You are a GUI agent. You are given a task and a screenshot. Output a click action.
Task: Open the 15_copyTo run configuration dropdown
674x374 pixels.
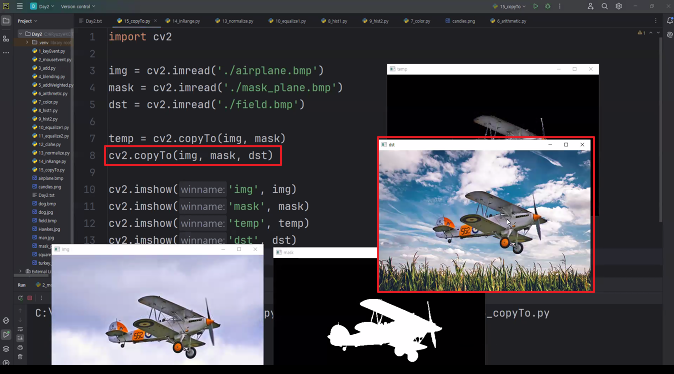509,6
